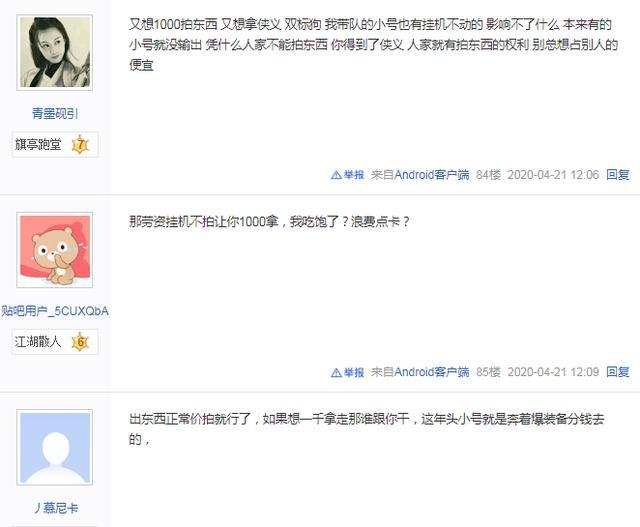
Task: Click warning triangle icon on floor 84
Action: click(x=336, y=175)
